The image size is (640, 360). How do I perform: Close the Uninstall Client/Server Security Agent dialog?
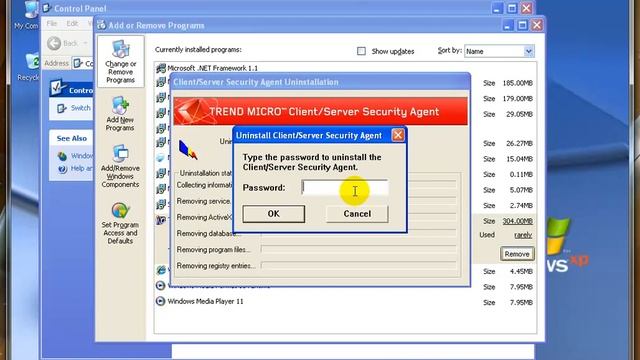[x=398, y=135]
